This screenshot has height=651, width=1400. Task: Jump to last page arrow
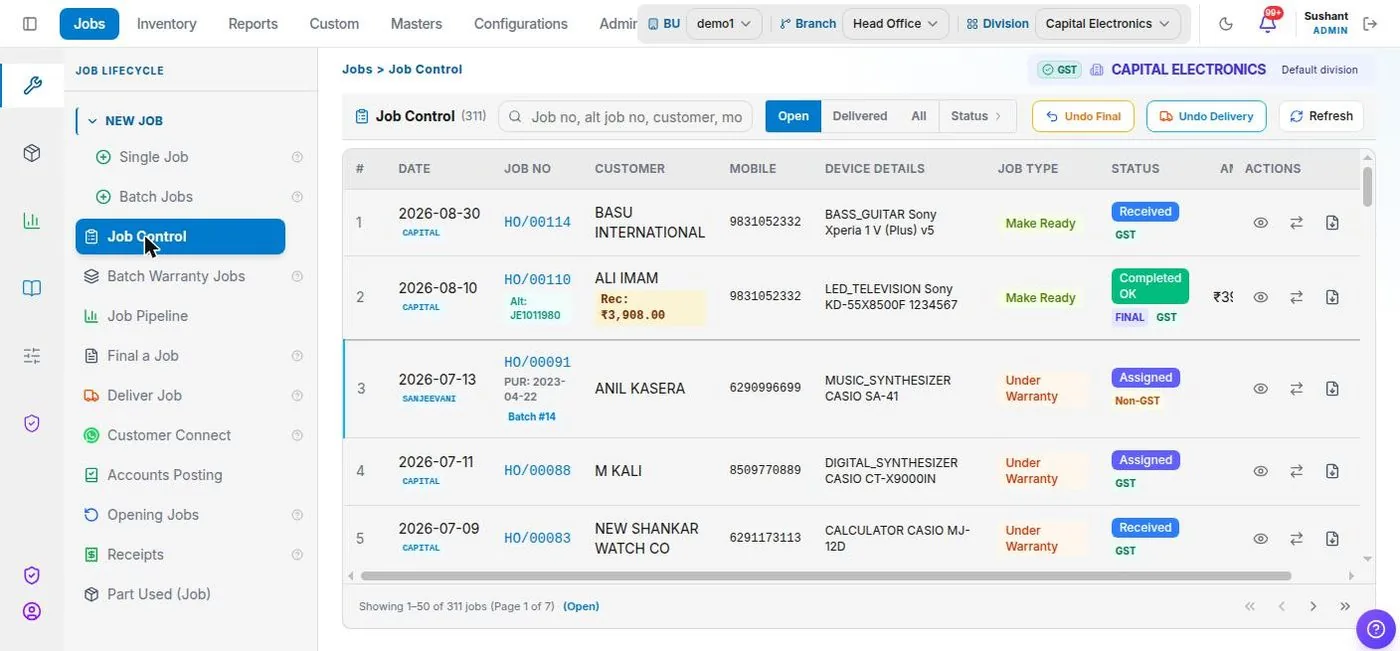[1345, 606]
